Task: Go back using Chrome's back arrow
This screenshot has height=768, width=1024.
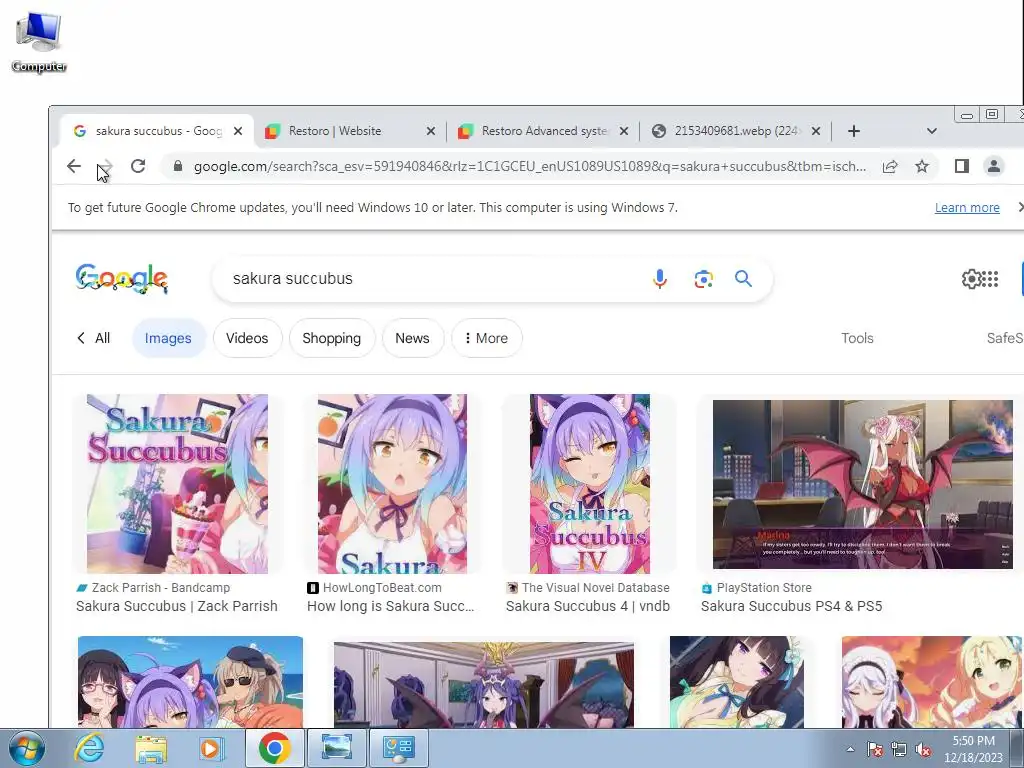Action: tap(74, 166)
